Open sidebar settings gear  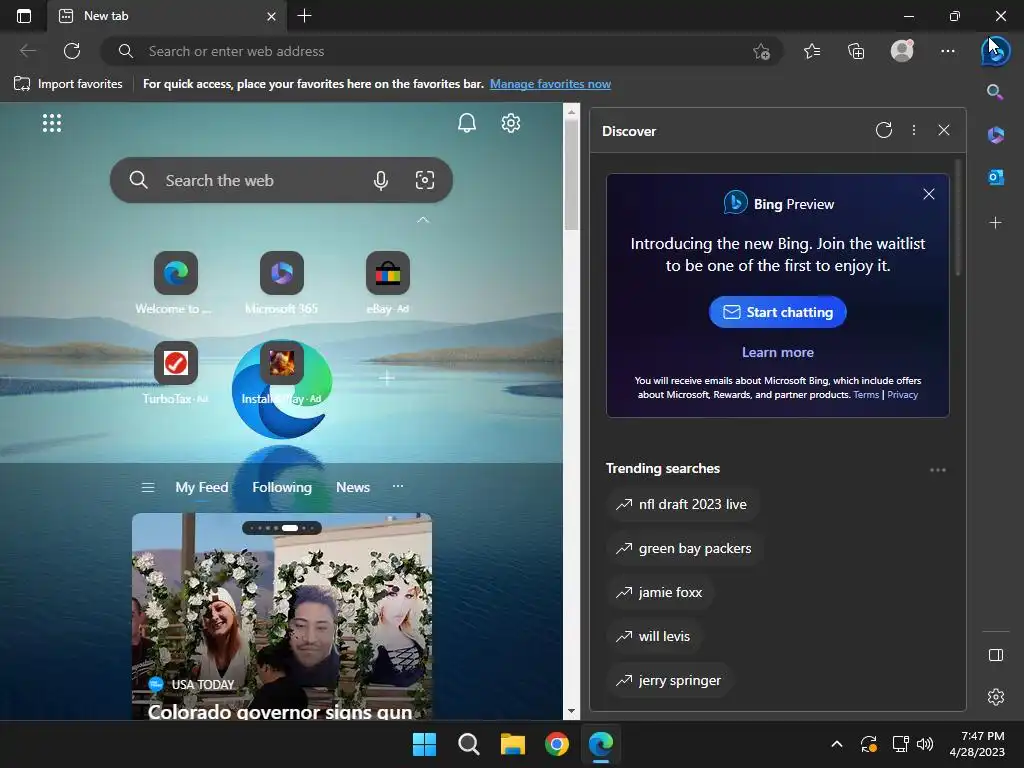point(995,697)
